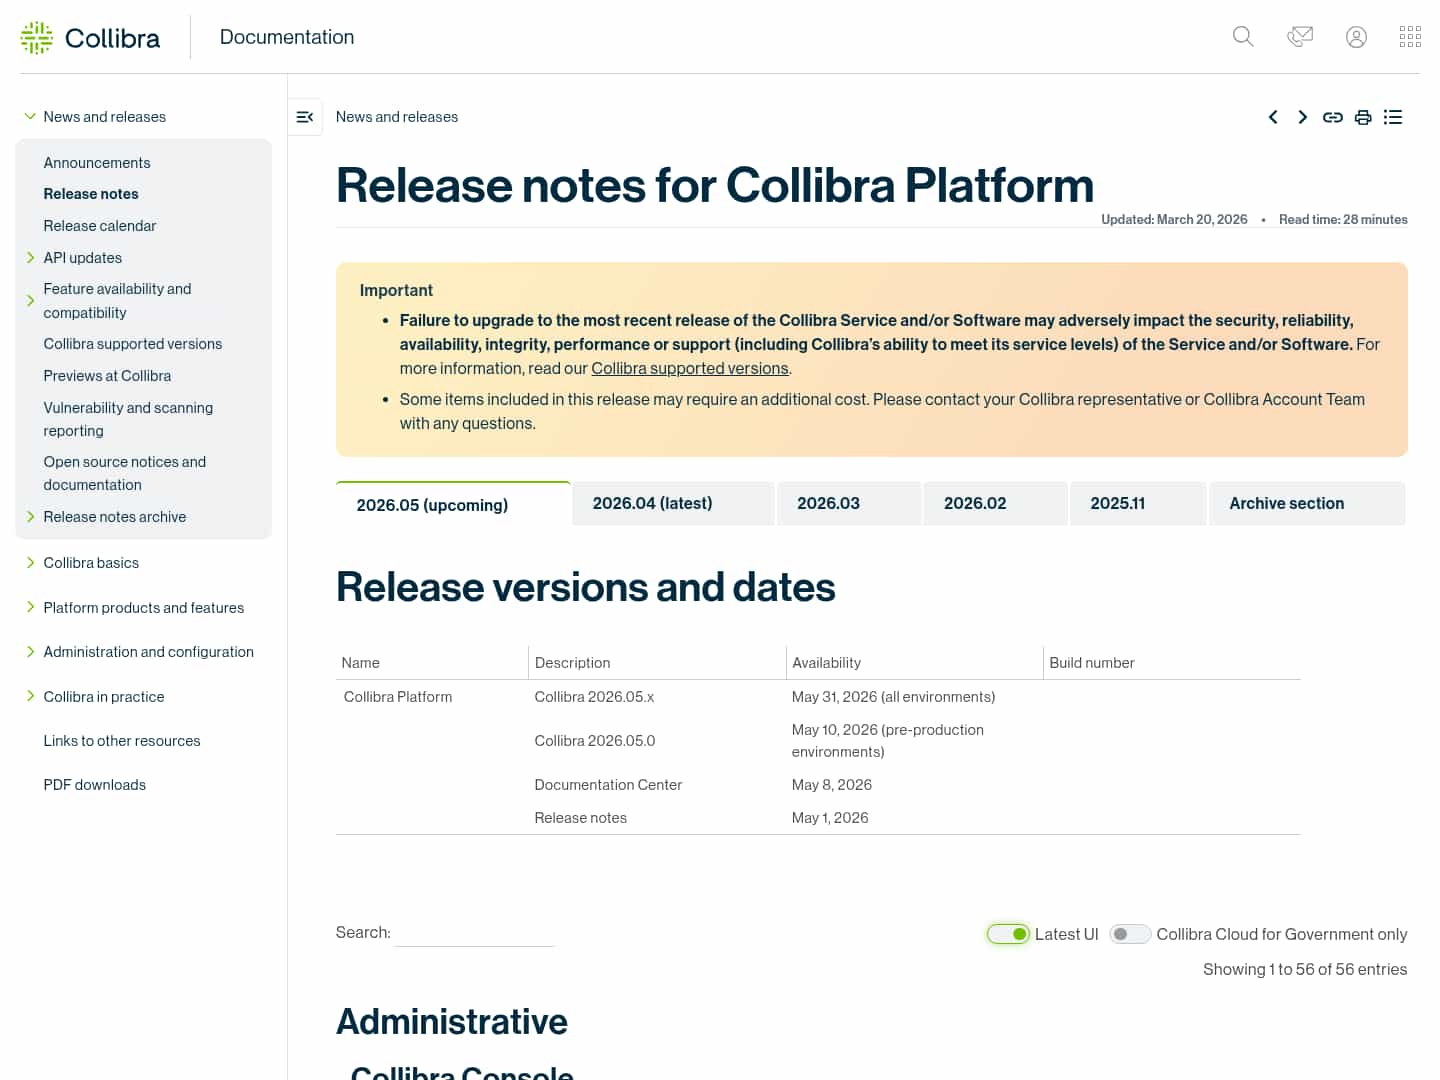
Task: Copy the page link icon
Action: click(x=1332, y=117)
